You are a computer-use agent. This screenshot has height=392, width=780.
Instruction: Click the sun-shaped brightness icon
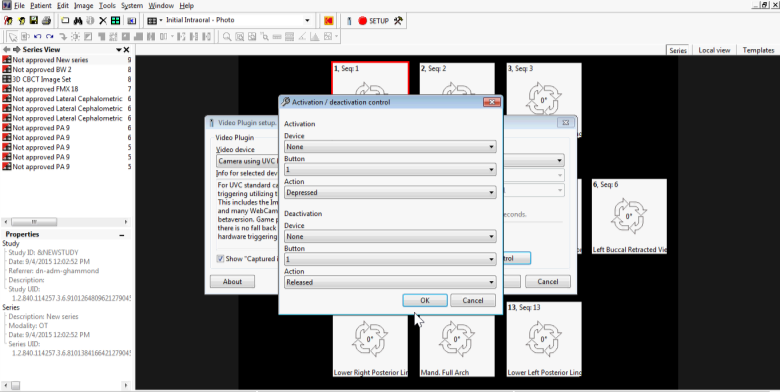coord(76,36)
